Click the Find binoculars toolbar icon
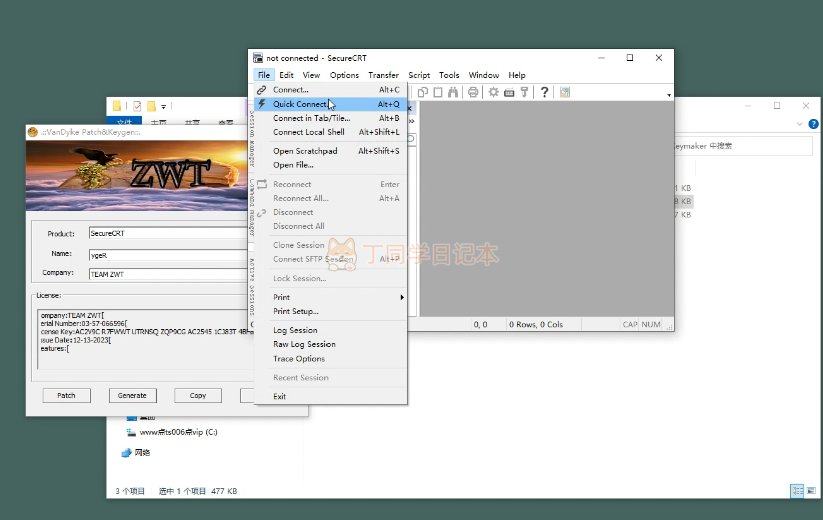This screenshot has height=520, width=823. point(454,92)
